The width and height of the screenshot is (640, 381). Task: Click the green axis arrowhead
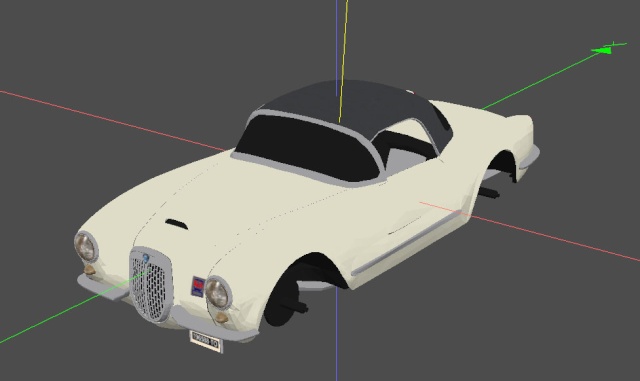(602, 51)
